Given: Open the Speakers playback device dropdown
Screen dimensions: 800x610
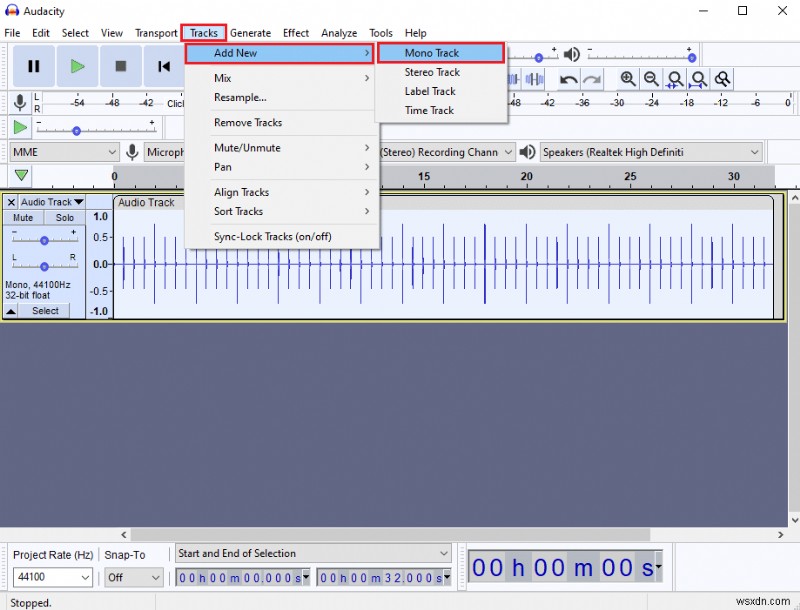Looking at the screenshot, I should click(651, 152).
